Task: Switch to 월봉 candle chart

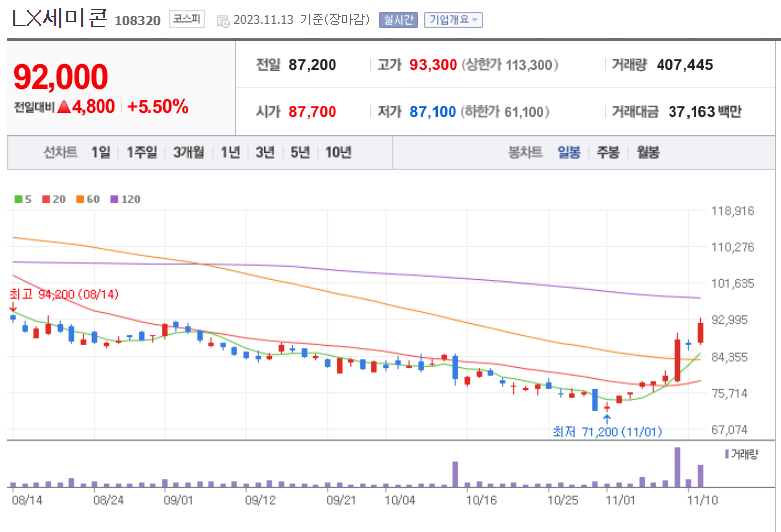Action: 648,152
